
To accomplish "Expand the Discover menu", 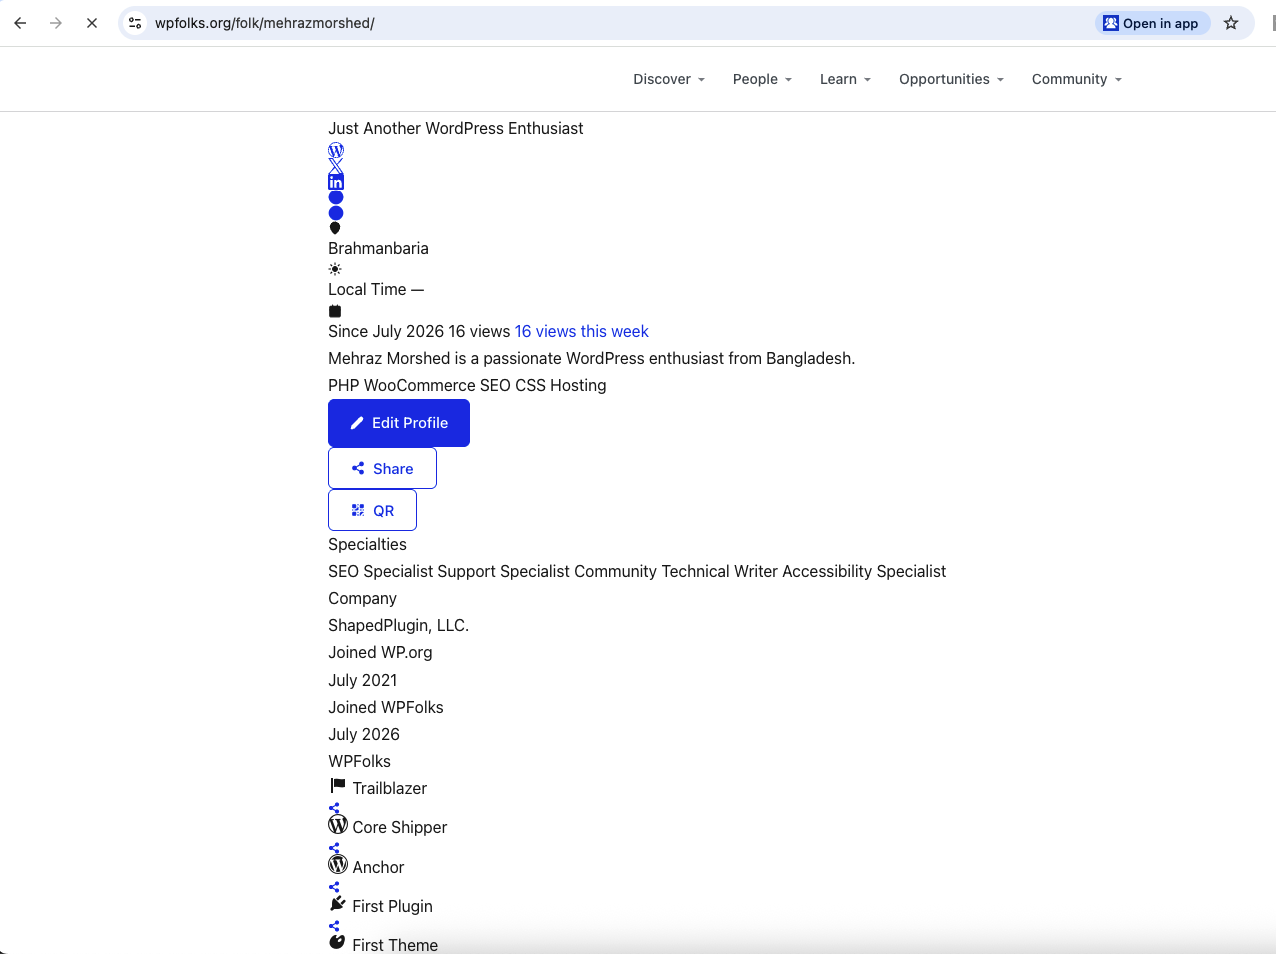I will (x=669, y=79).
